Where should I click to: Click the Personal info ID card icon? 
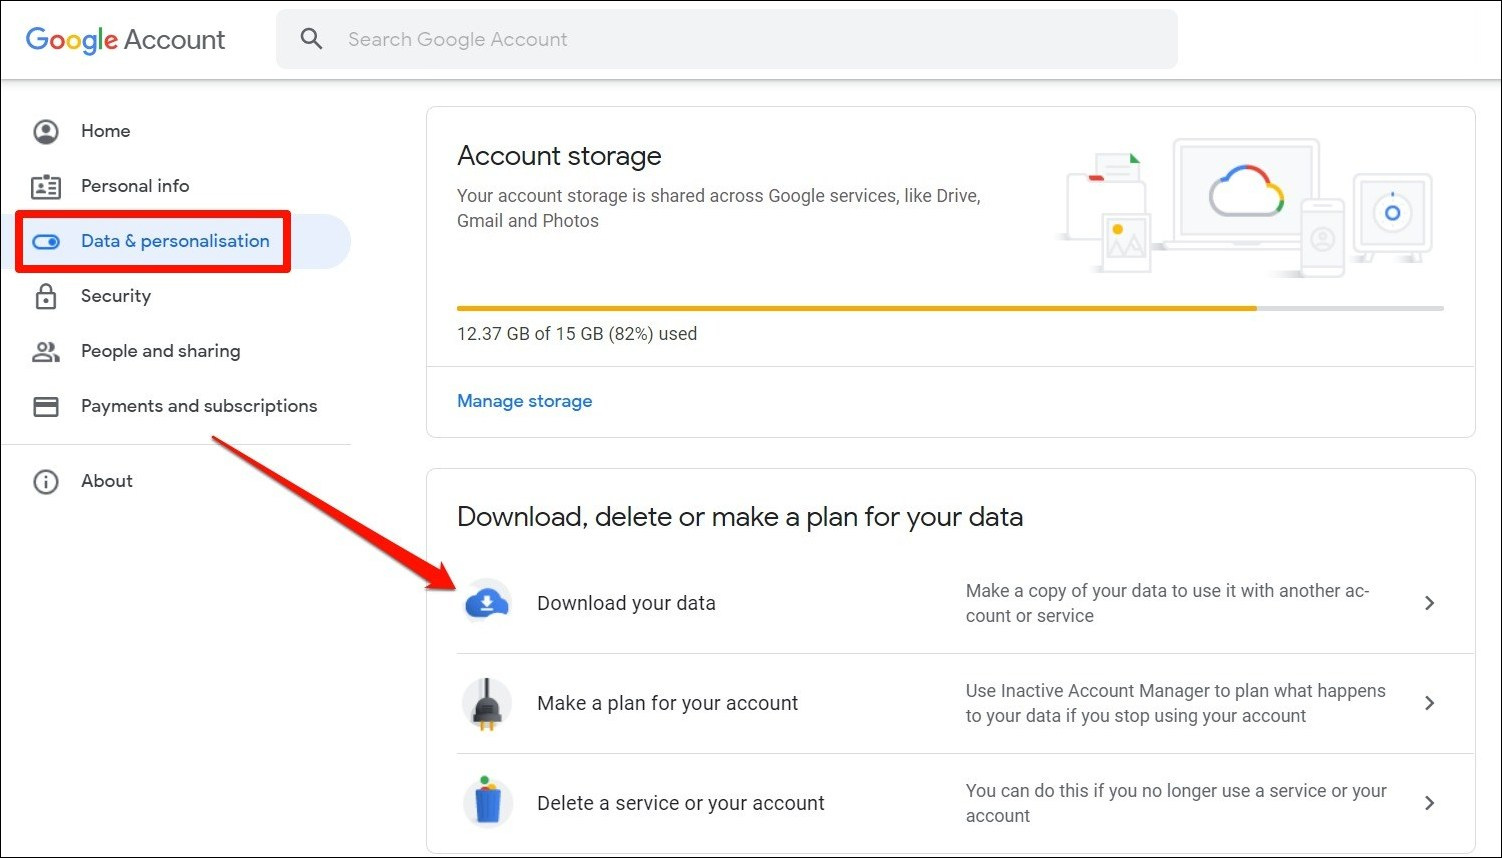coord(46,186)
